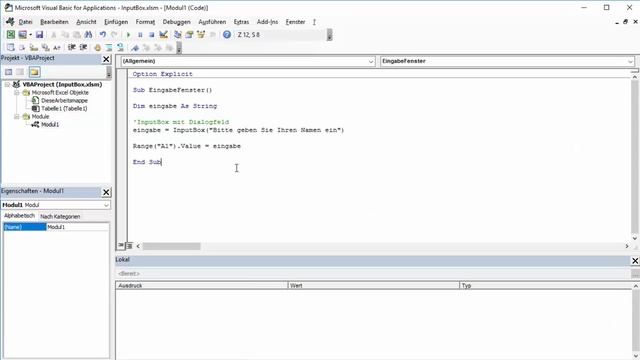640x360 pixels.
Task: Open the Debuggen menu
Action: [176, 22]
